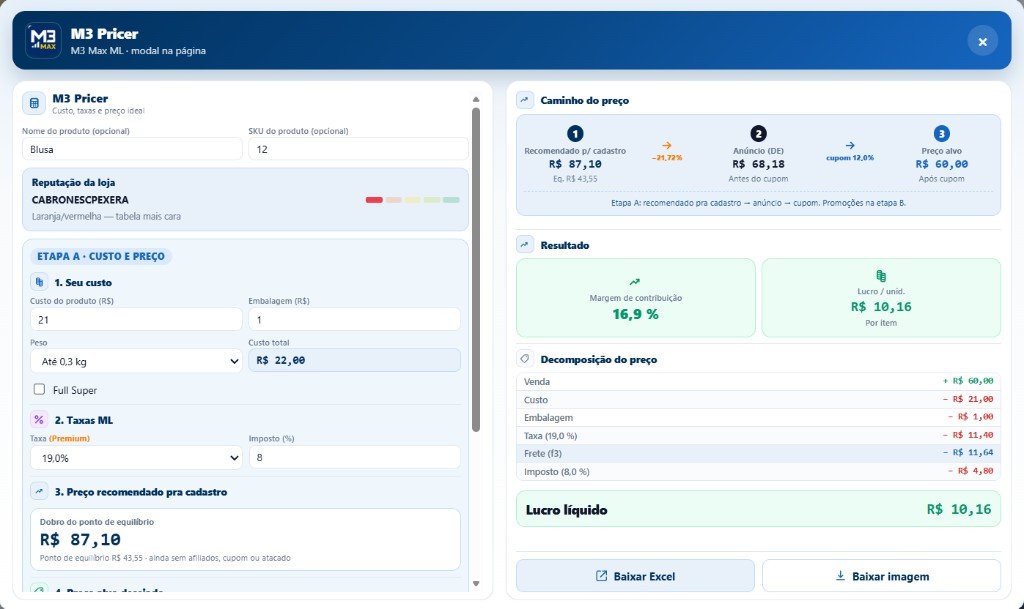The height and width of the screenshot is (609, 1024).
Task: Click the store name CABRONESCPEXERA
Action: tap(80, 200)
